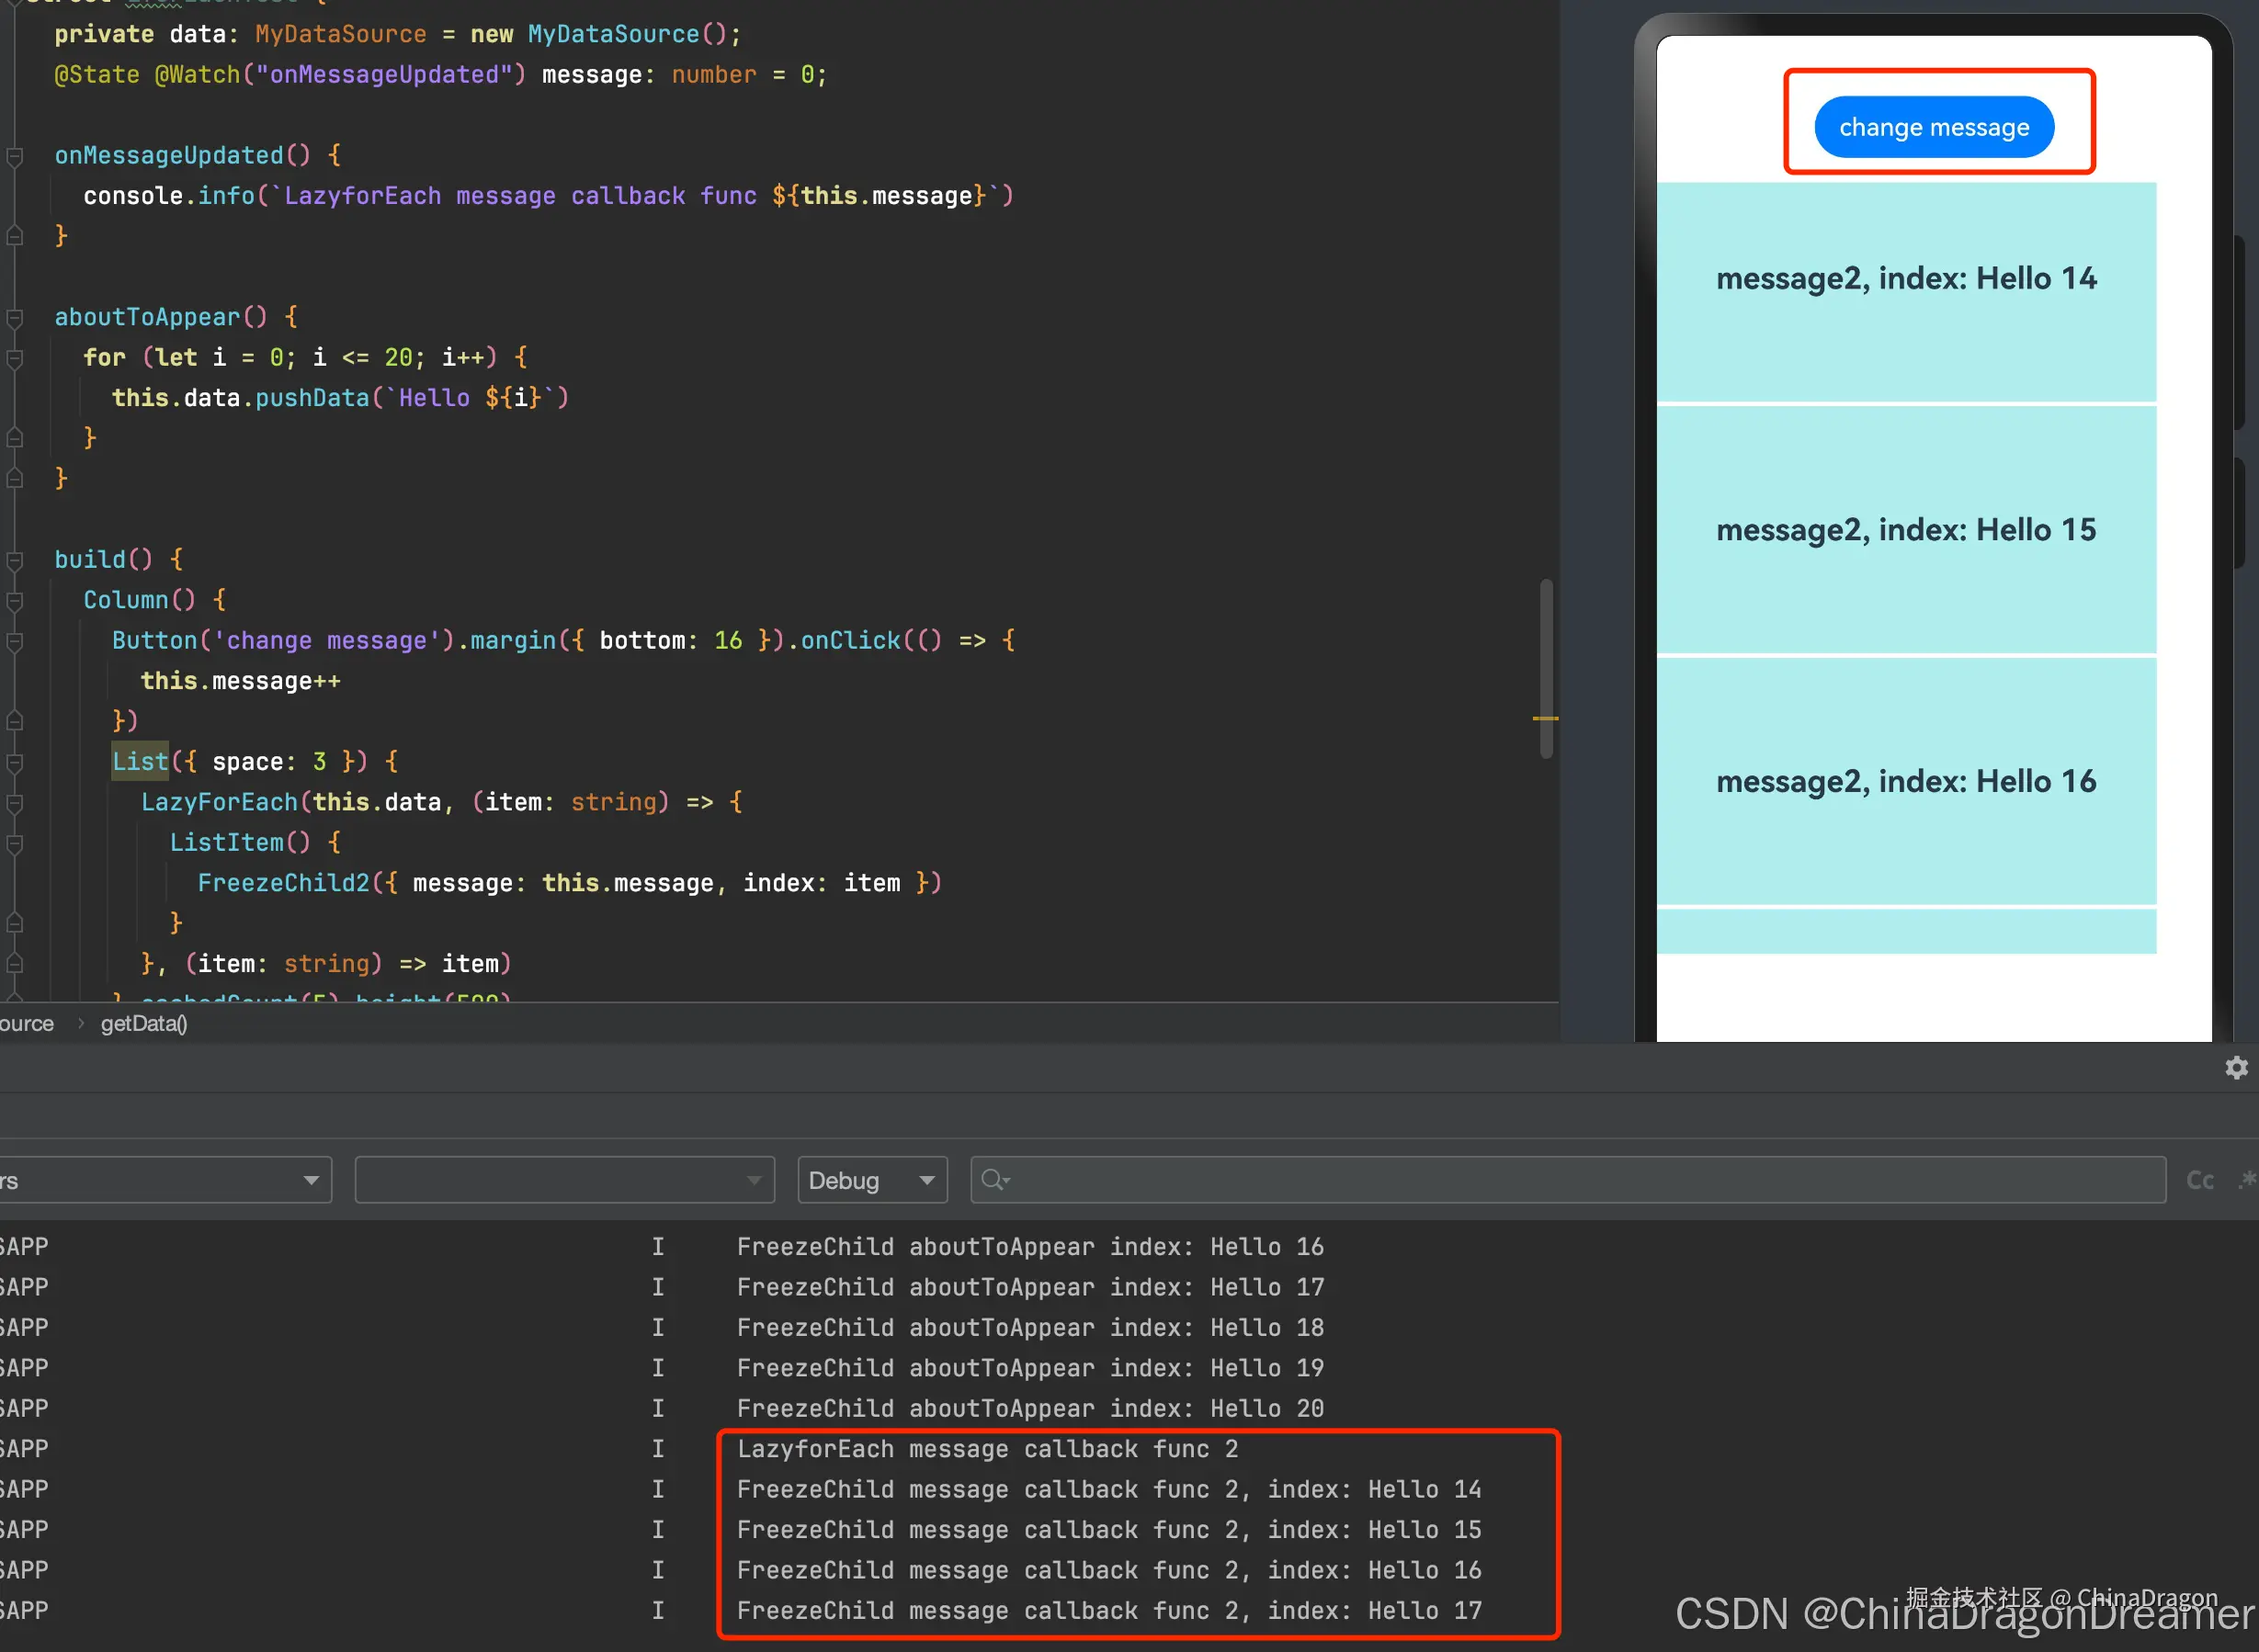Click the closing fold marker after aboutToAppear
The height and width of the screenshot is (1652, 2259).
pos(15,479)
